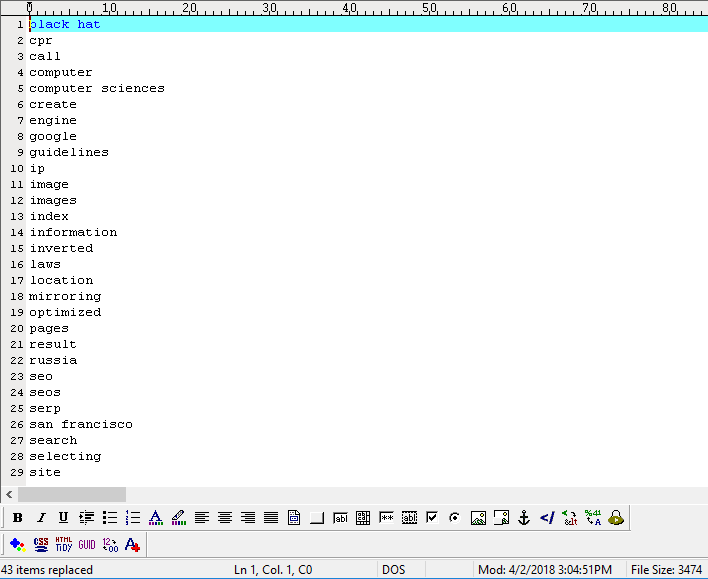
Task: Open the color picker tool
Action: (18, 545)
